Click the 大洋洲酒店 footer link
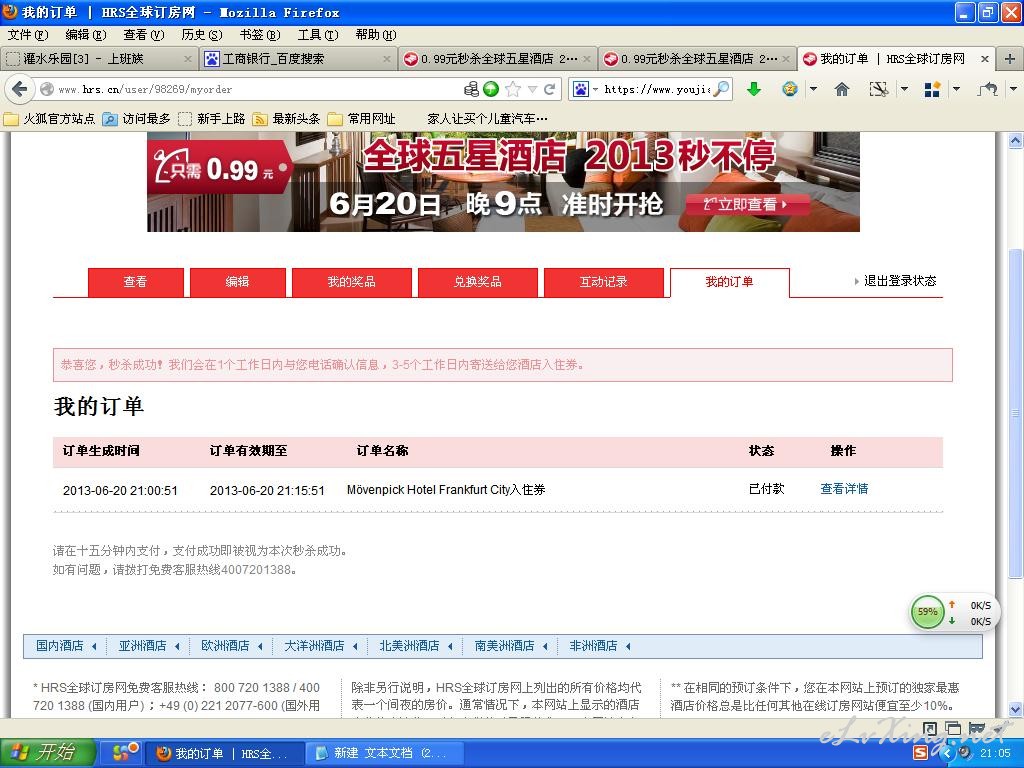The image size is (1024, 768). (313, 646)
